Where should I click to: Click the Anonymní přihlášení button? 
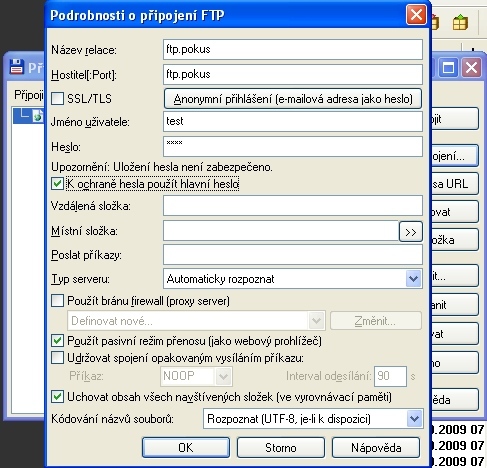click(293, 99)
